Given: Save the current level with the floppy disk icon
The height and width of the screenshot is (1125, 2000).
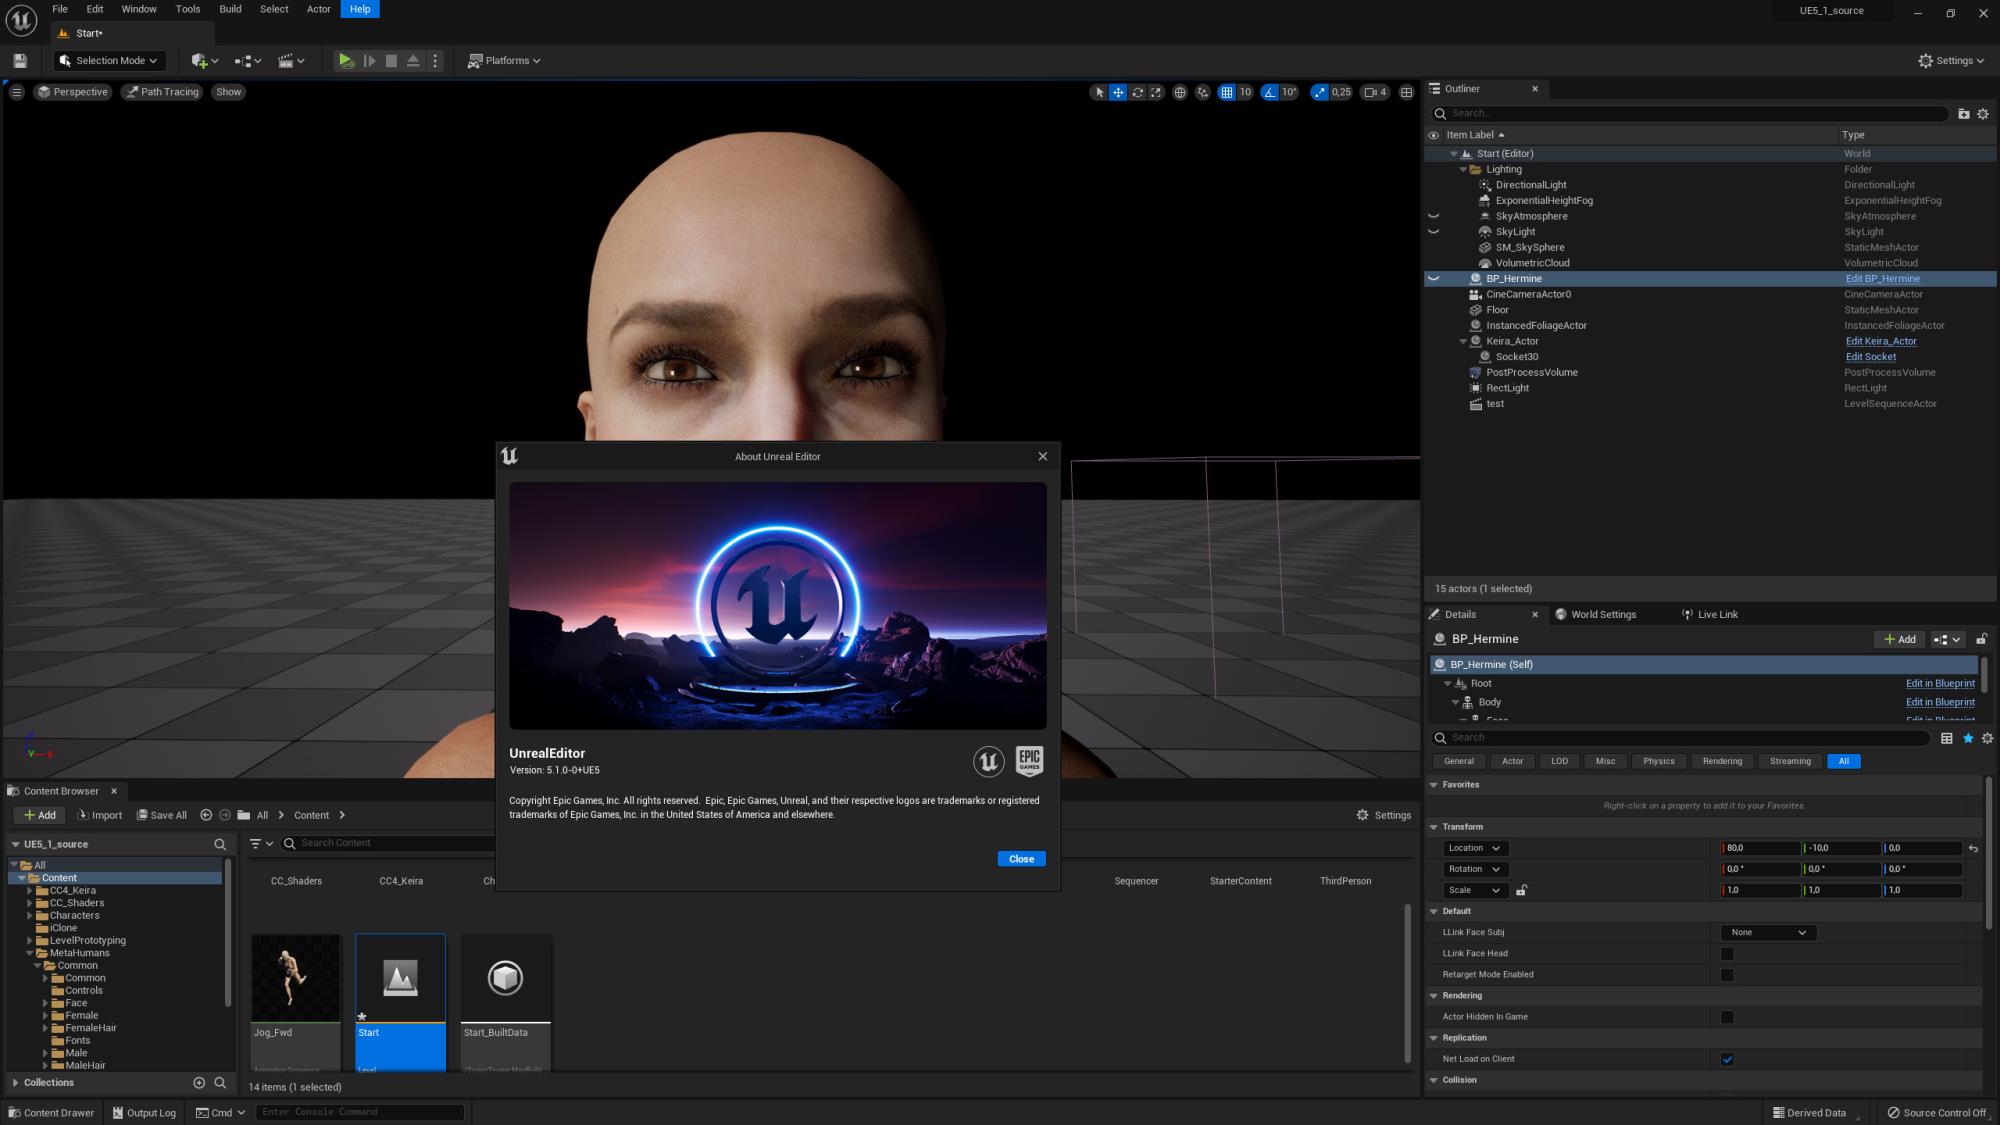Looking at the screenshot, I should point(19,61).
